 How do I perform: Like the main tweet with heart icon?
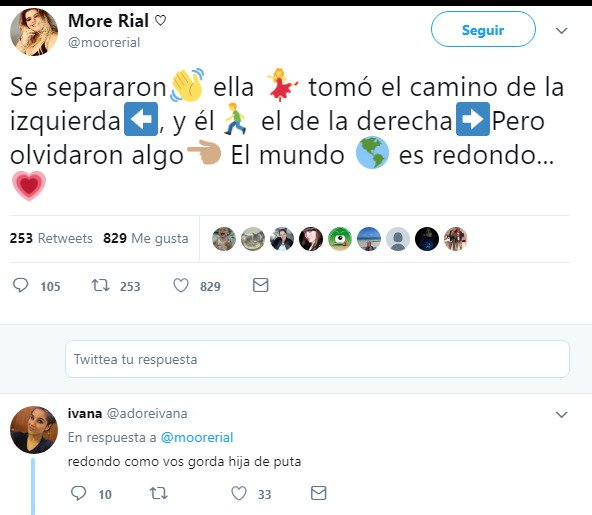coord(181,285)
